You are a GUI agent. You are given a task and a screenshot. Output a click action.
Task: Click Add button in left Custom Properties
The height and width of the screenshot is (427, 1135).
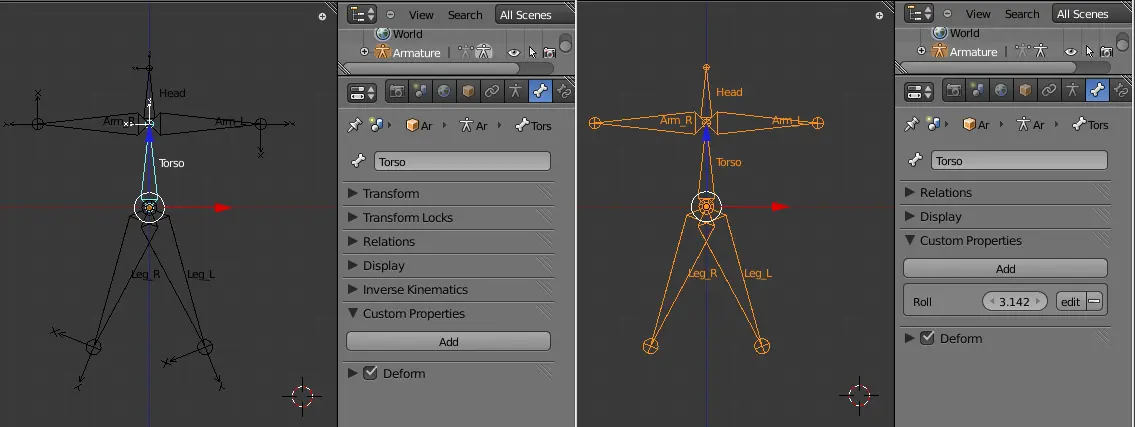coord(448,341)
